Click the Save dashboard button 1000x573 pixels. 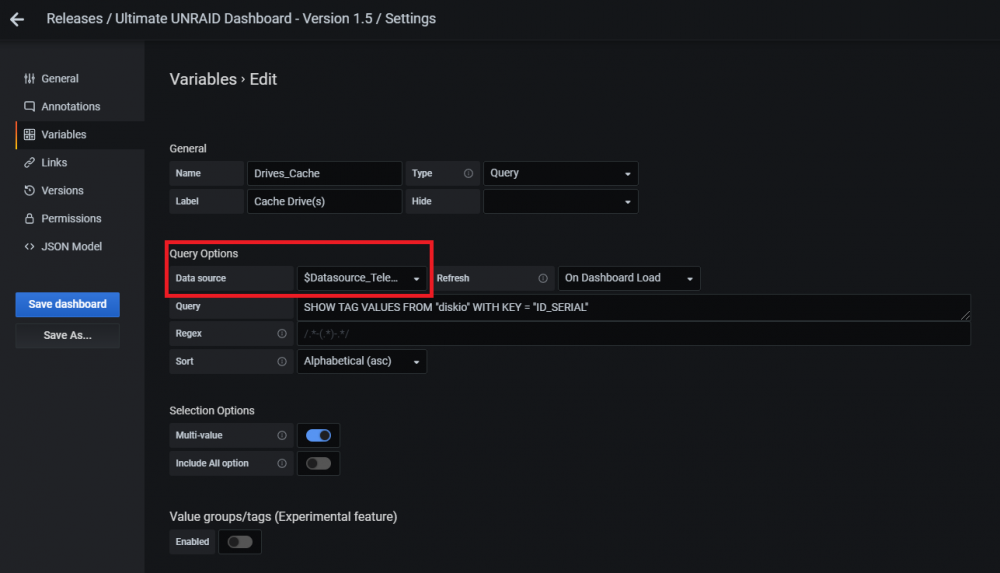coord(68,304)
